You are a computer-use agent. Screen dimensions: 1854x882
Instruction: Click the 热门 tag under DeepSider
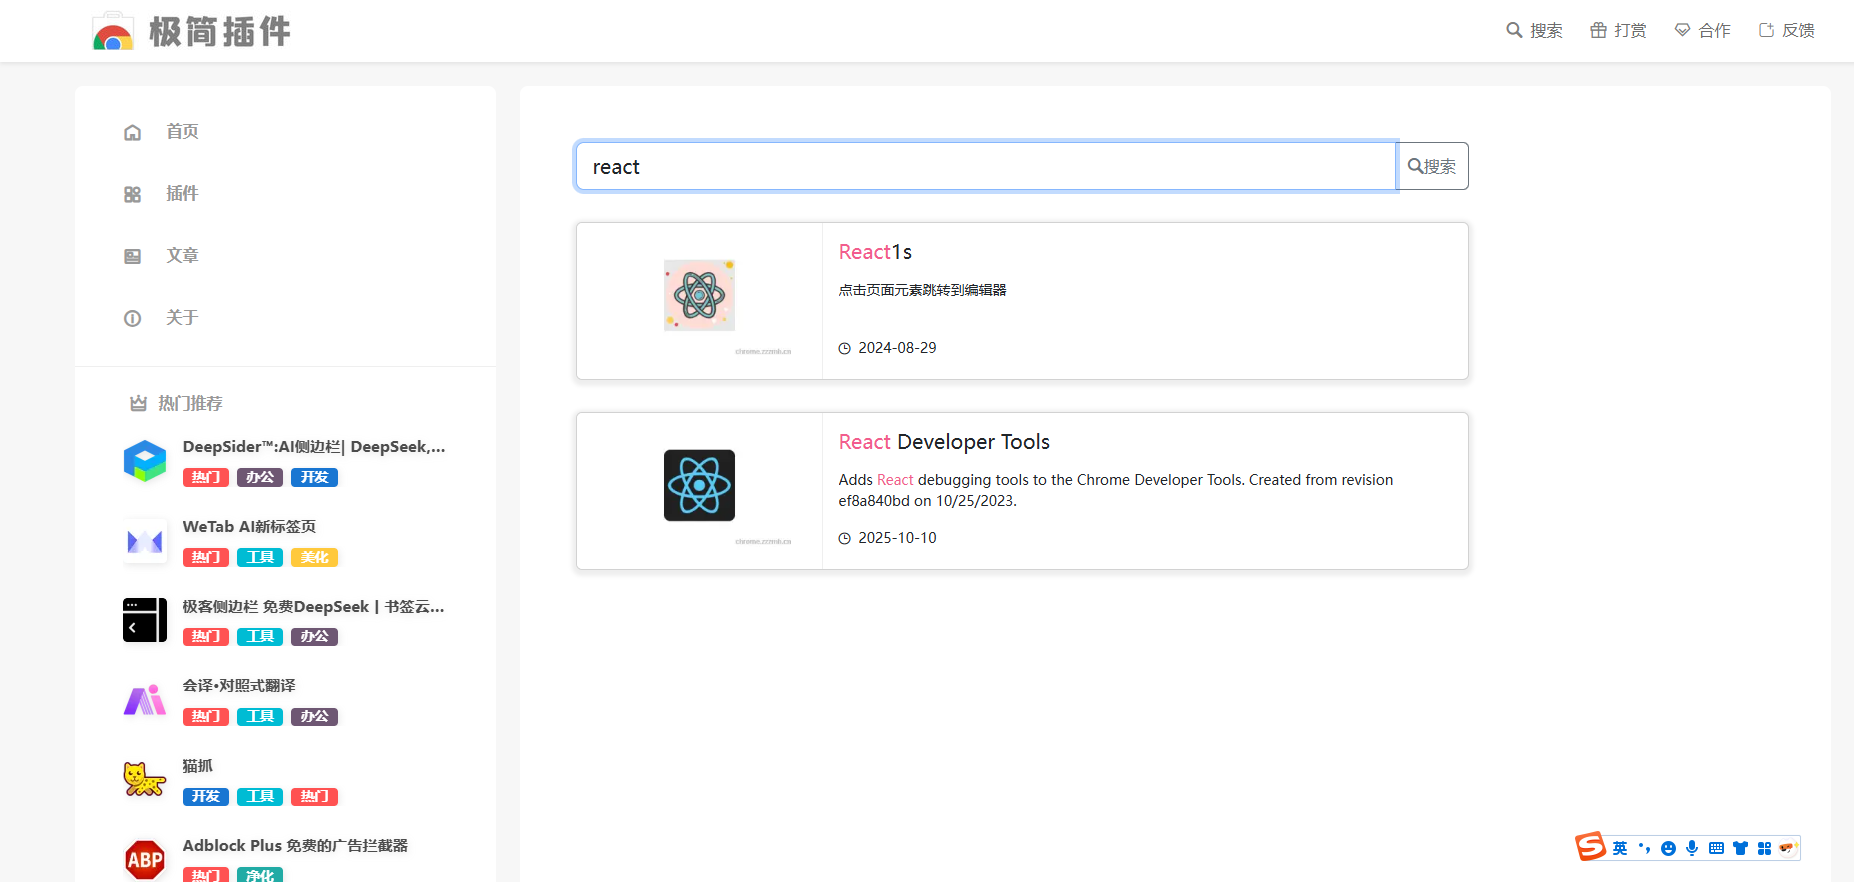coord(206,477)
